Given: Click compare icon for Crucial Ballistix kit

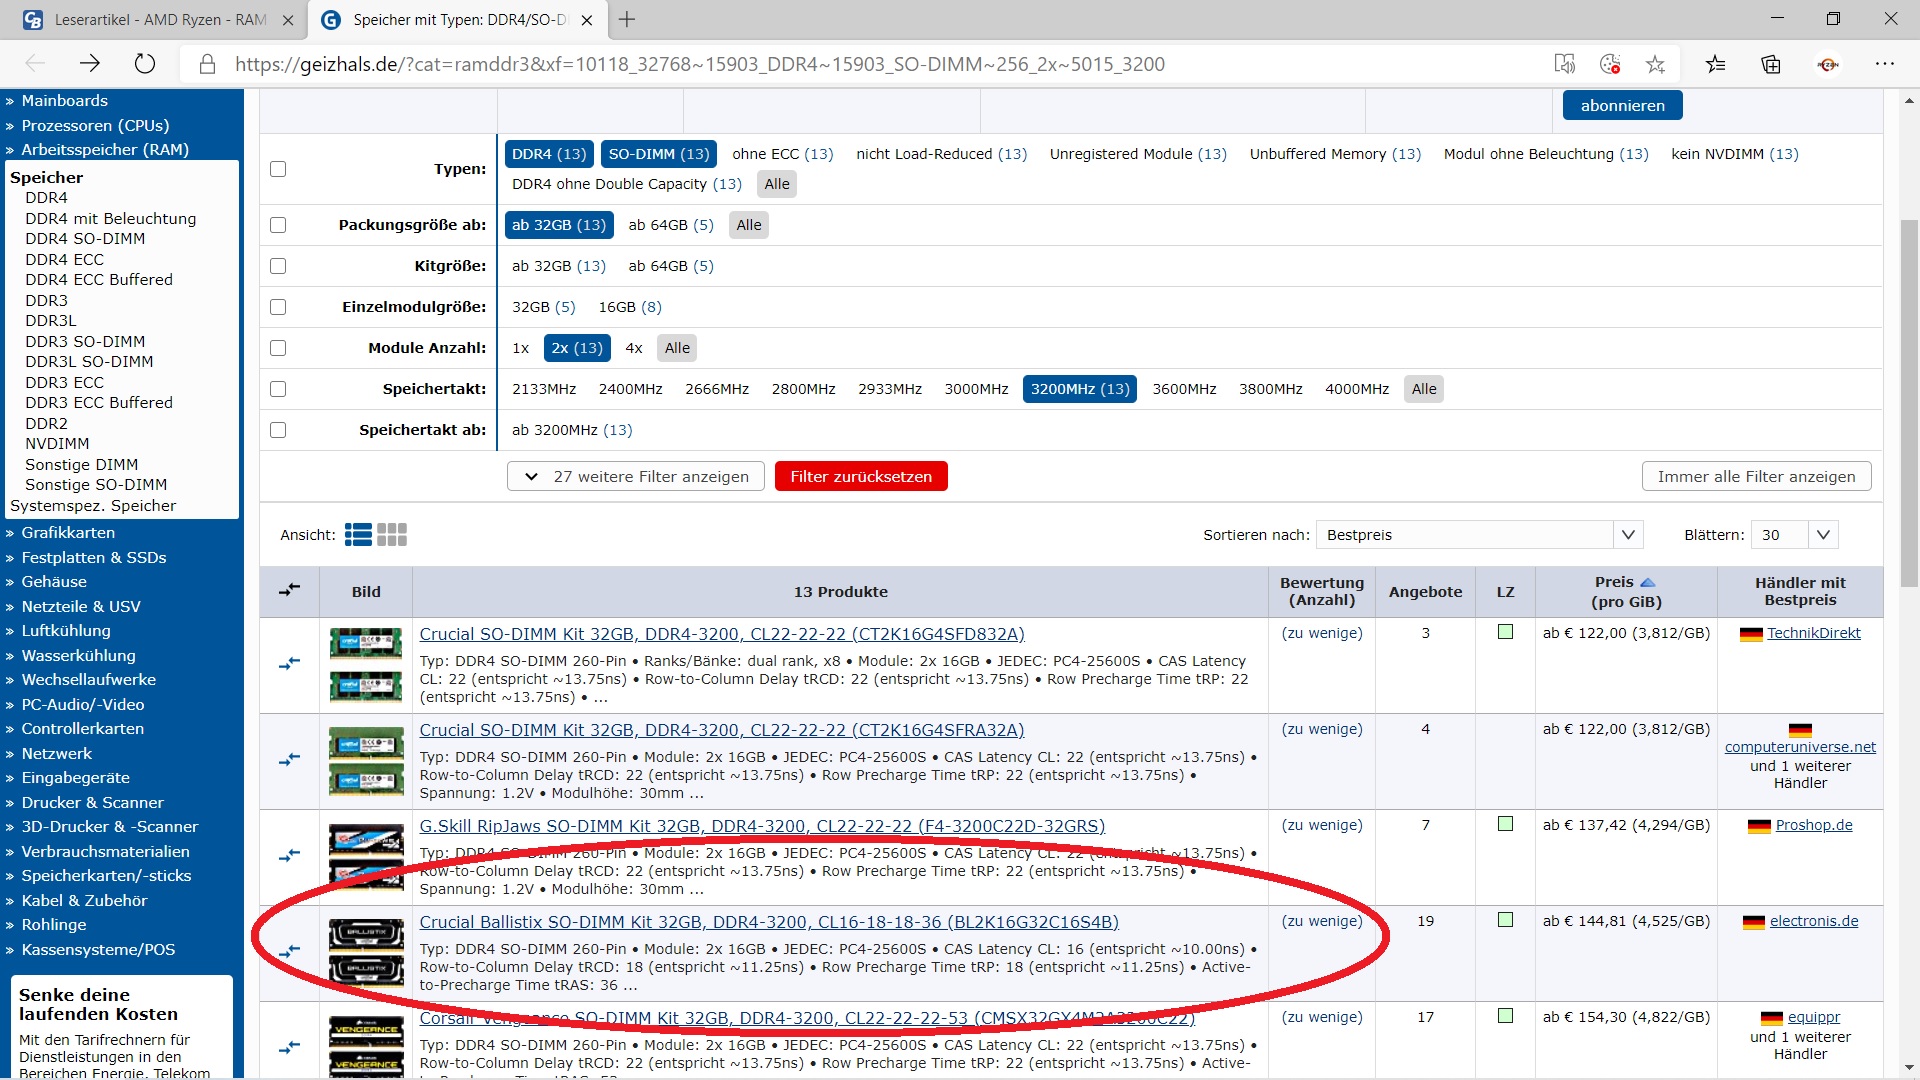Looking at the screenshot, I should point(289,952).
